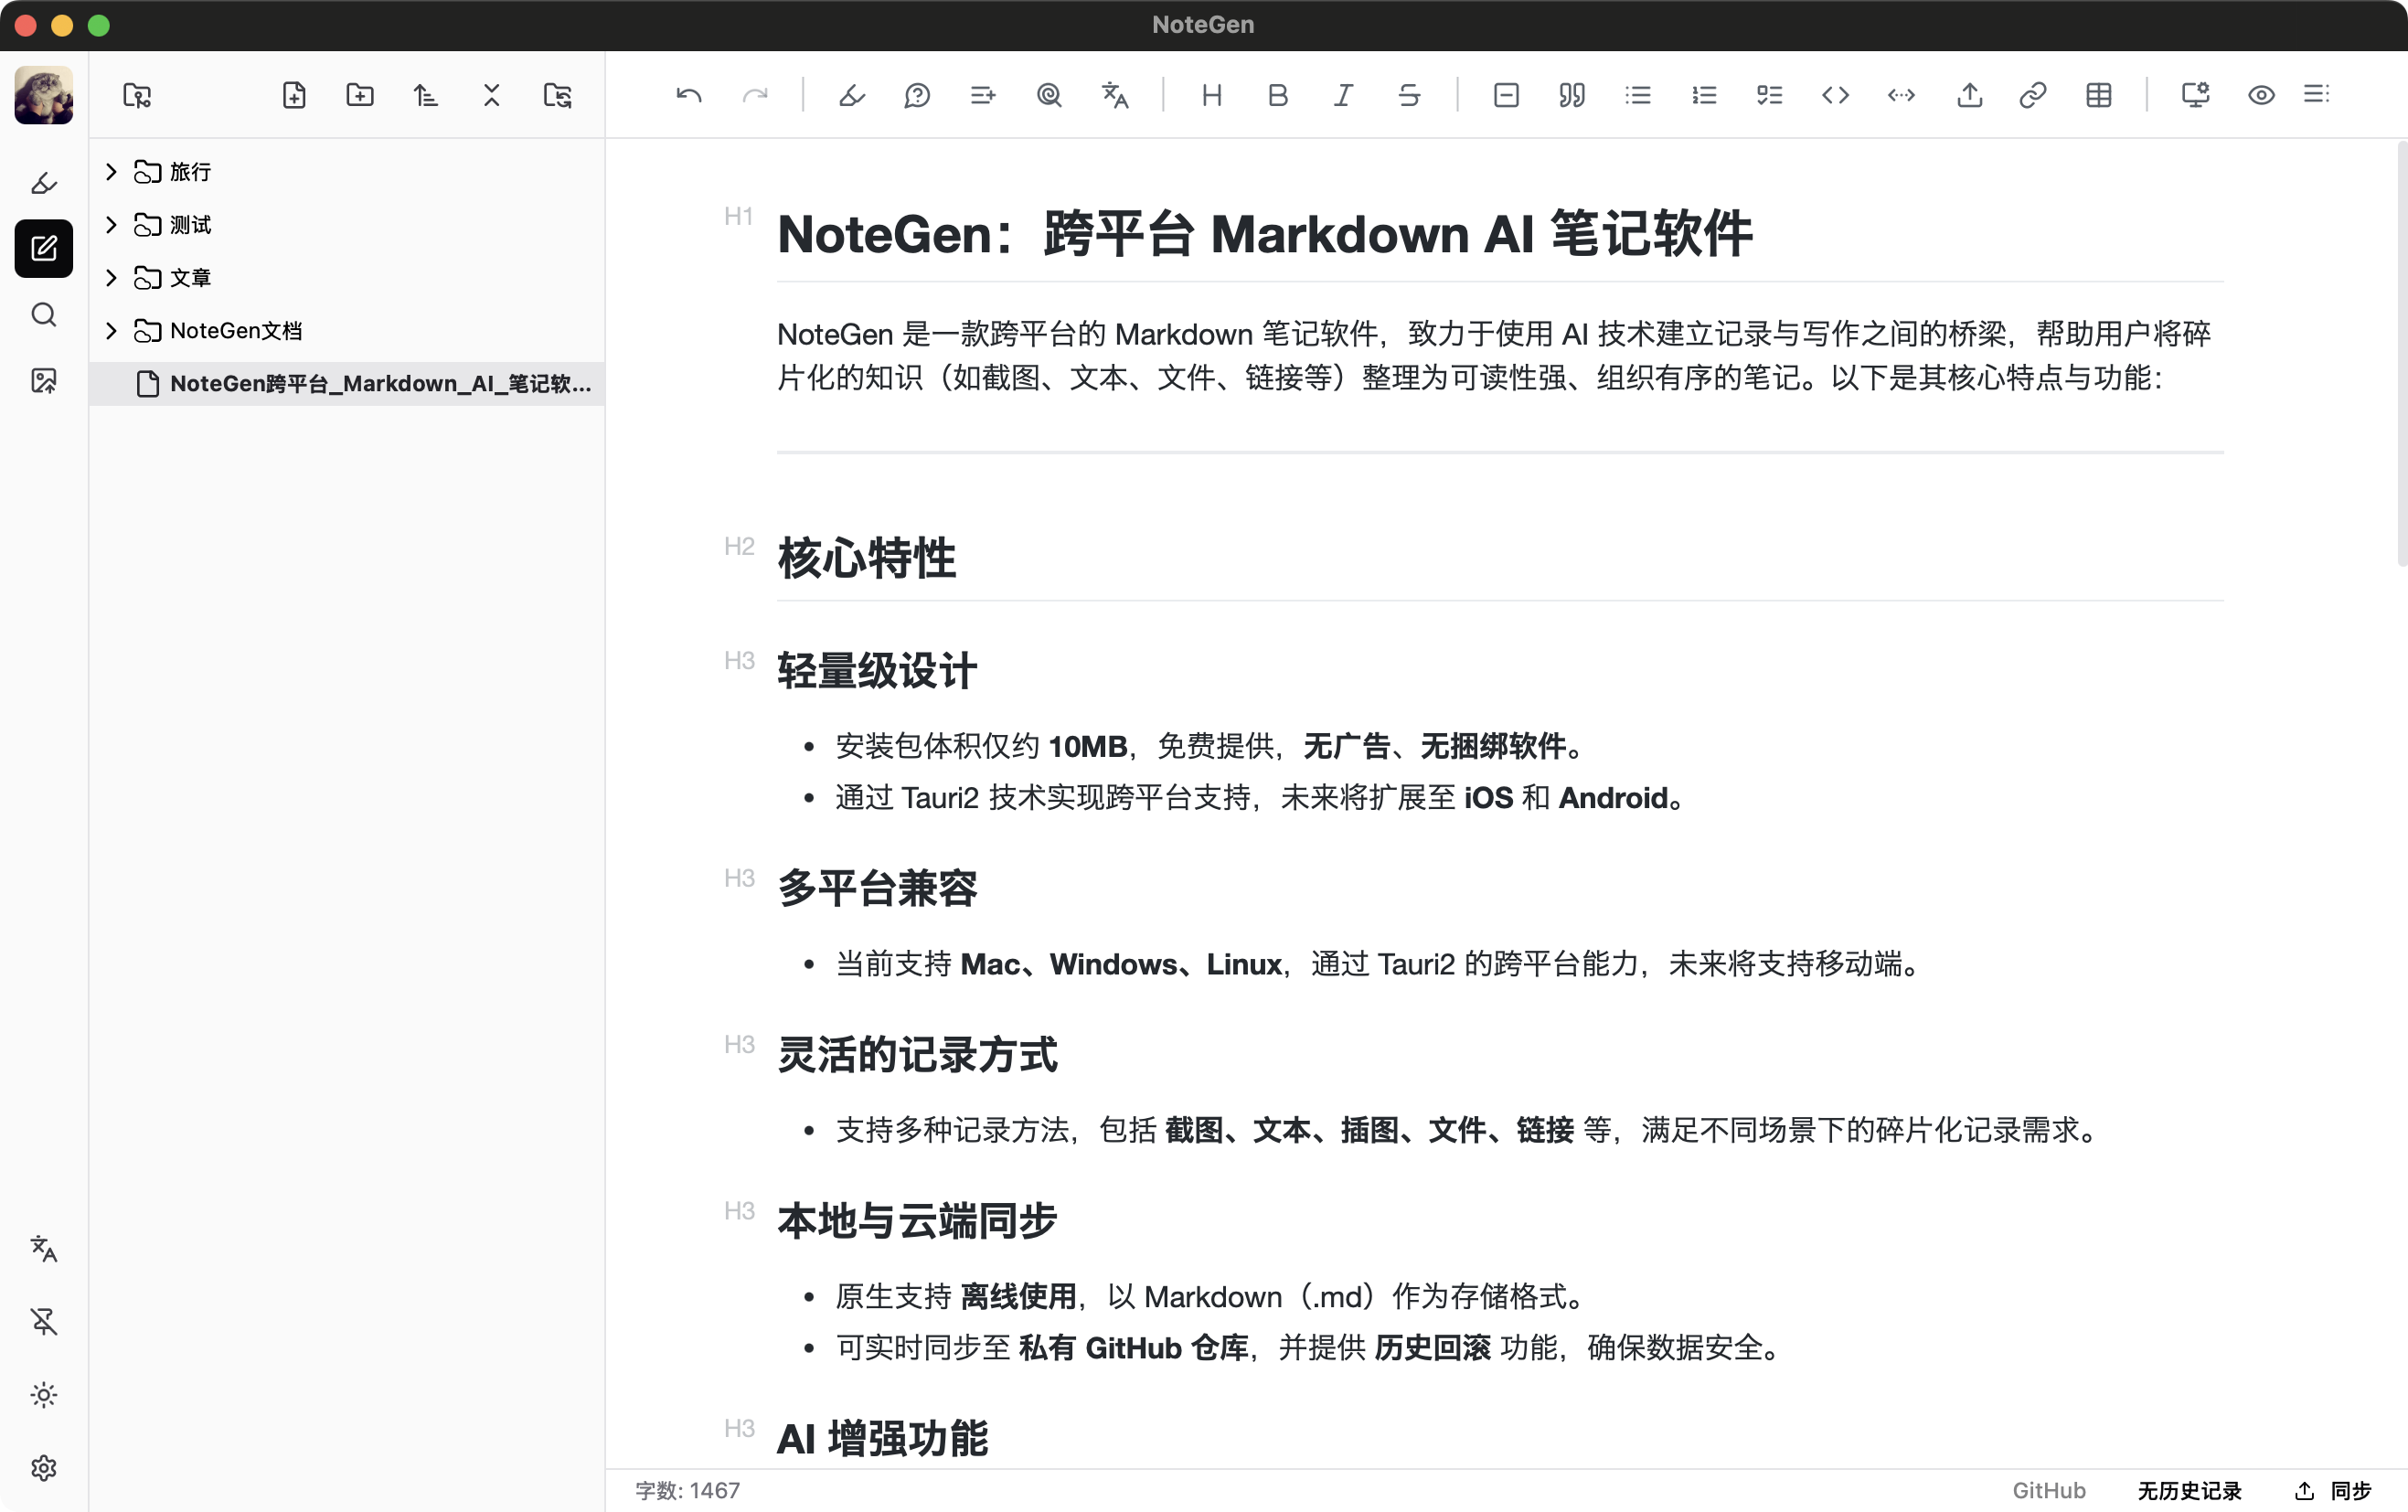Toggle italic formatting
Screen dimensions: 2408x1512
click(1343, 95)
